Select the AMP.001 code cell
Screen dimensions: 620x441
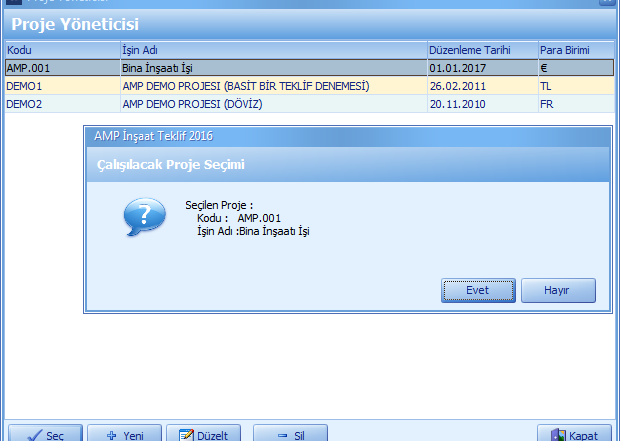(x=60, y=68)
